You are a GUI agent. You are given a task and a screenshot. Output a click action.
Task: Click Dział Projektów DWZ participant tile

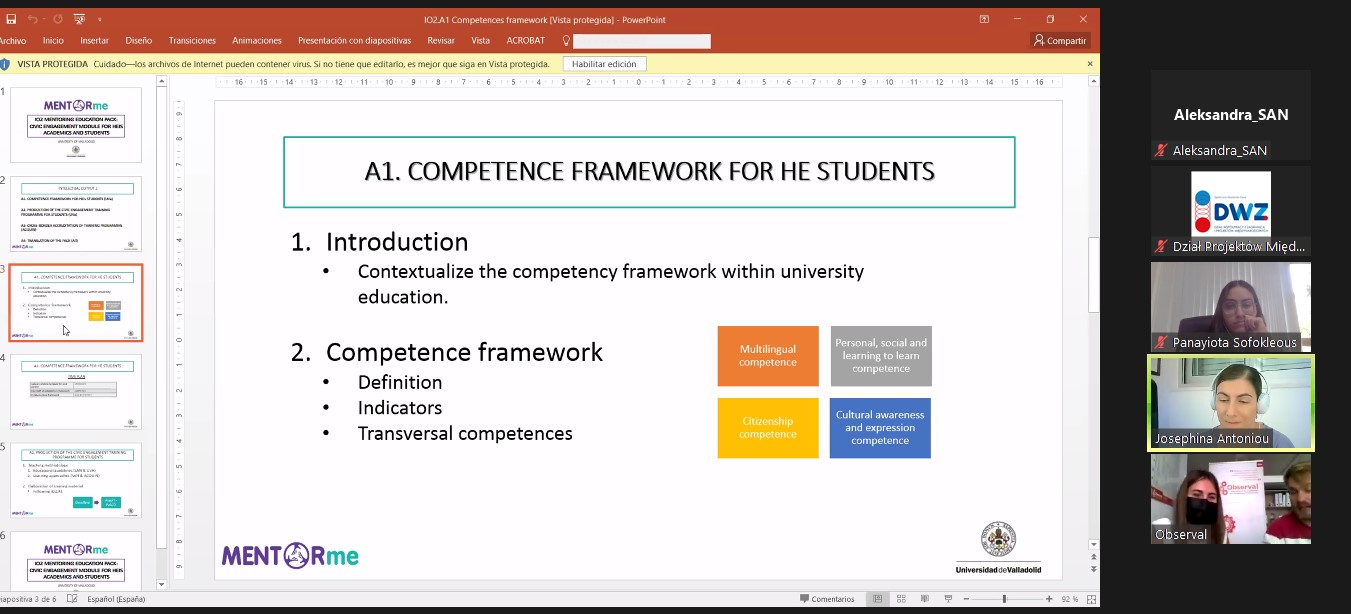point(1231,211)
